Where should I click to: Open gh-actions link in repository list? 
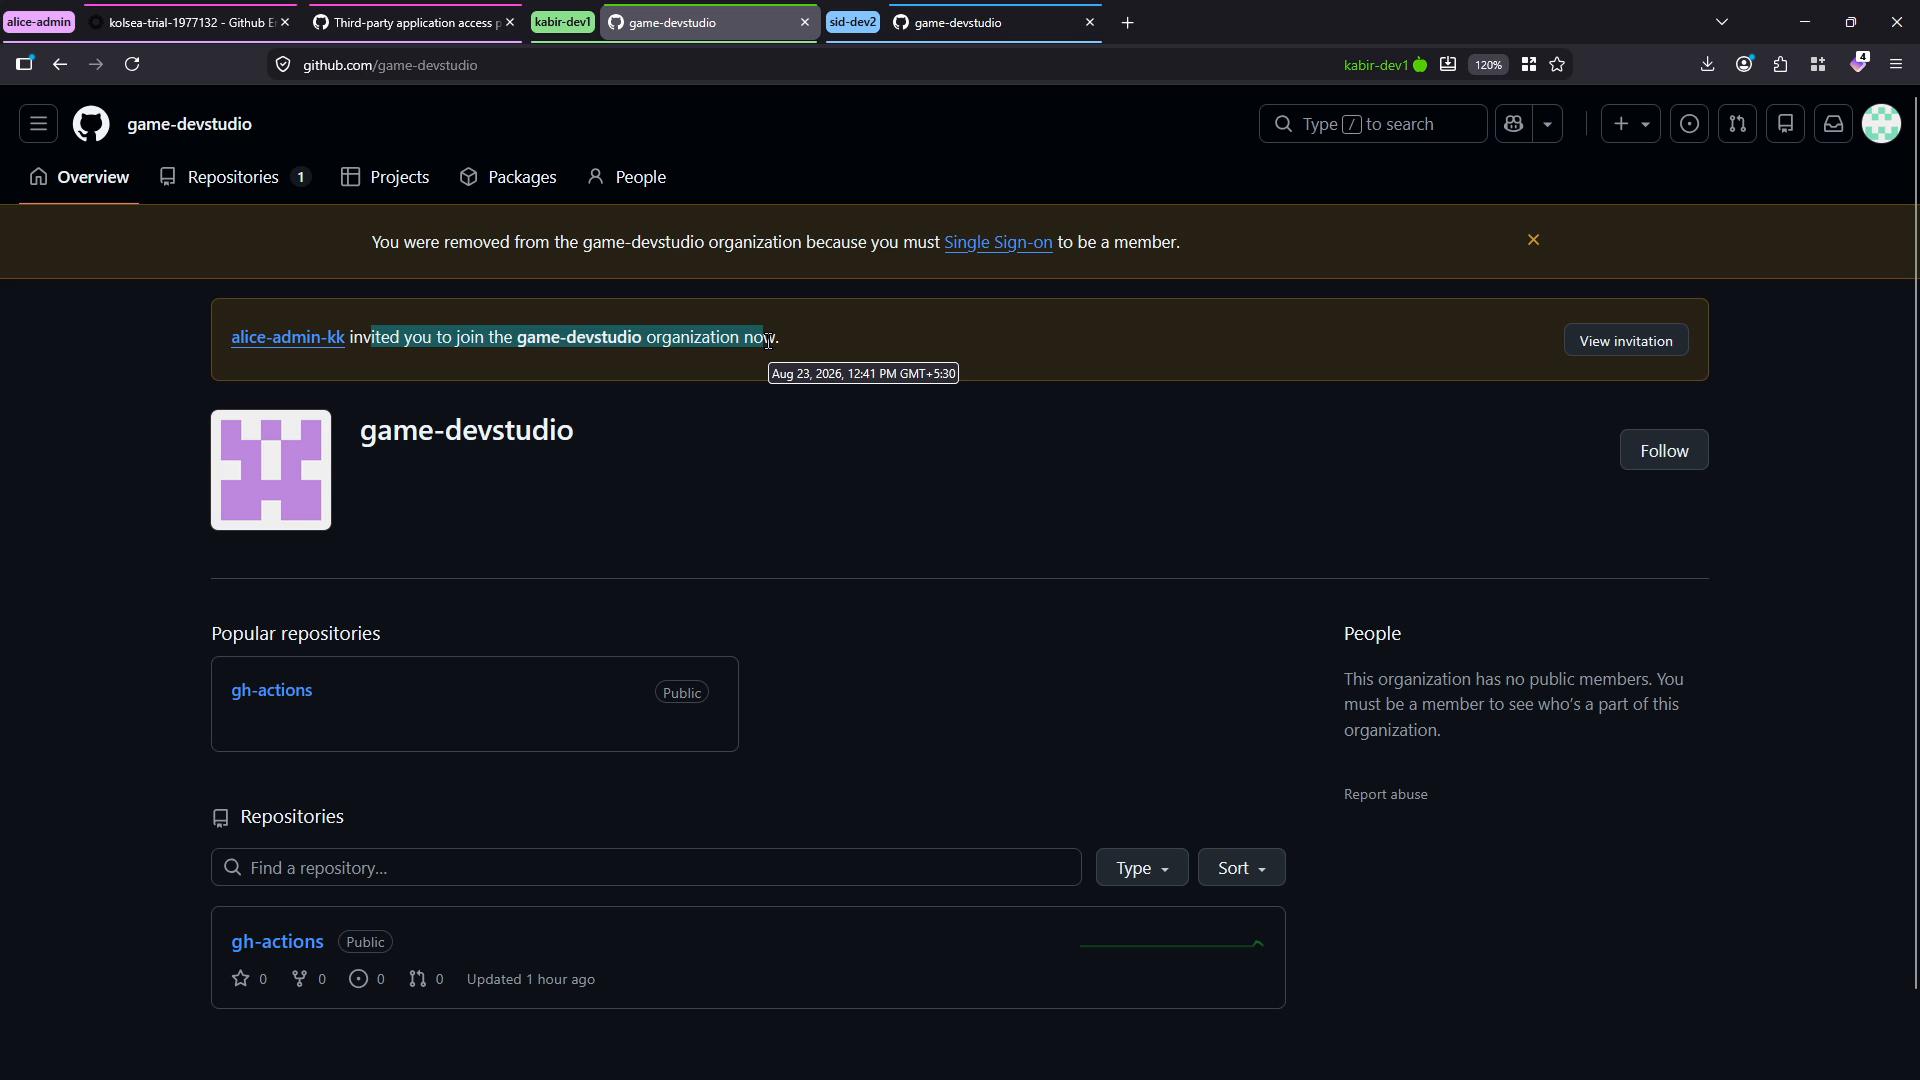pos(277,941)
